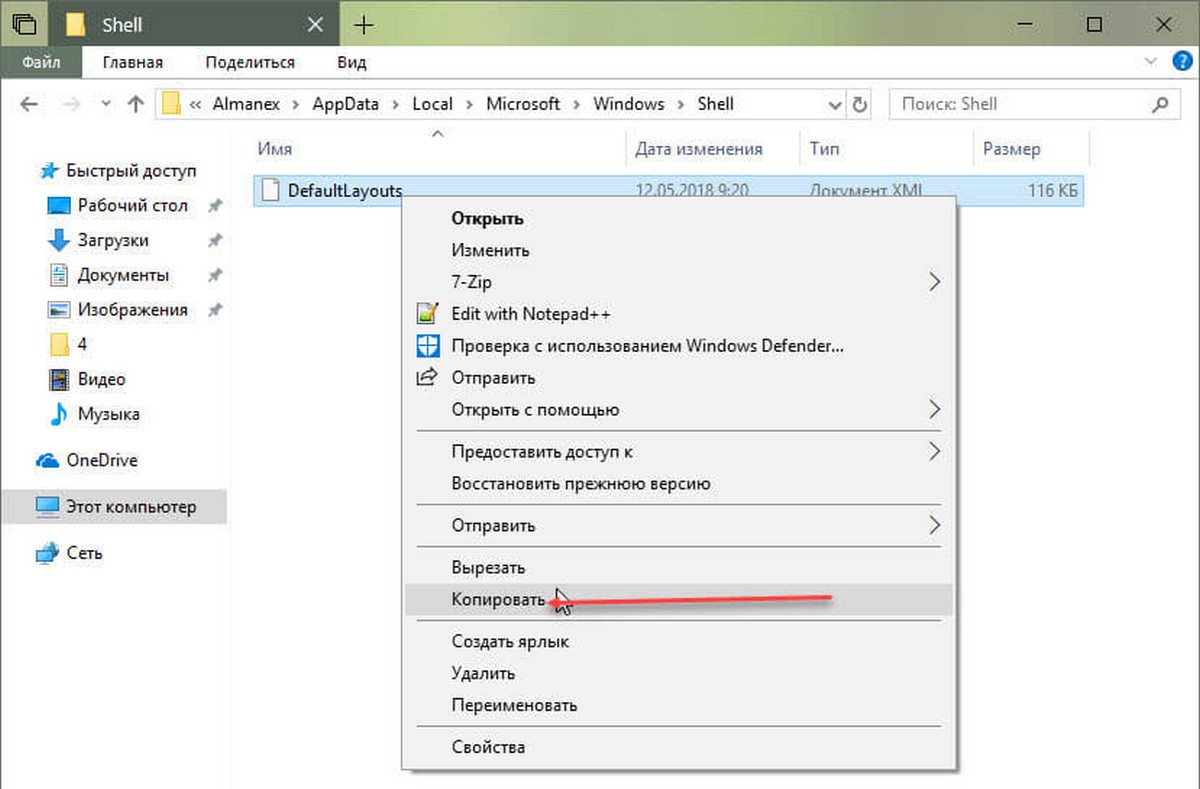
Task: Click the Forward navigation arrow
Action: 70,104
